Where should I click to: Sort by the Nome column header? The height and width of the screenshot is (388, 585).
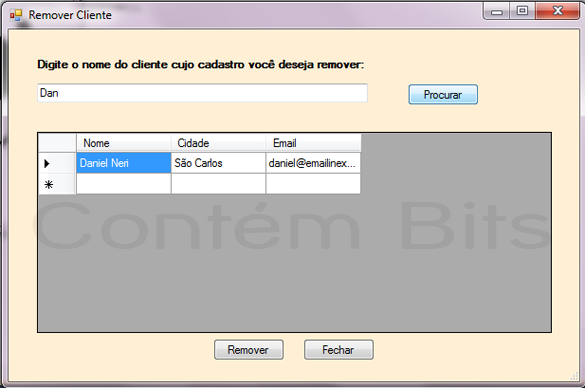click(x=123, y=143)
